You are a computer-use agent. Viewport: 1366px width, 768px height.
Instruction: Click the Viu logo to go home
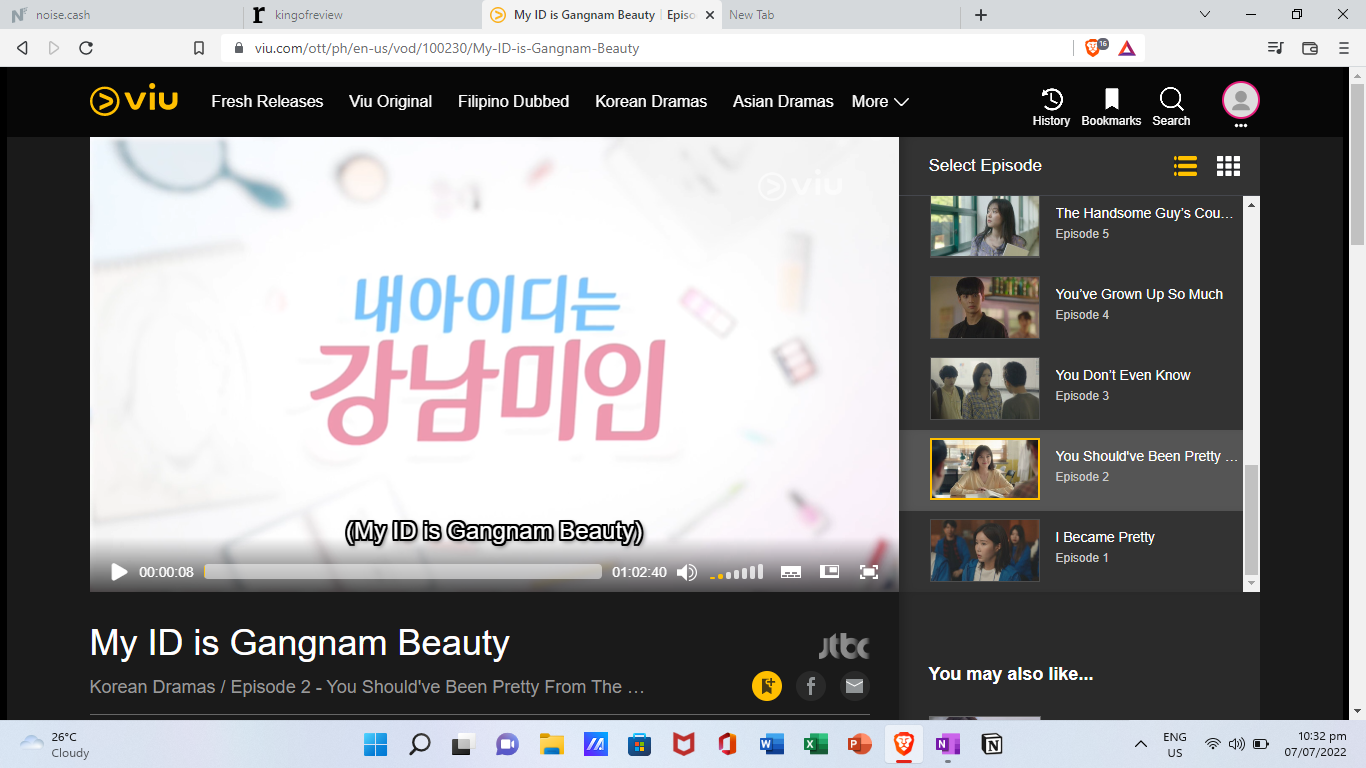pos(134,101)
